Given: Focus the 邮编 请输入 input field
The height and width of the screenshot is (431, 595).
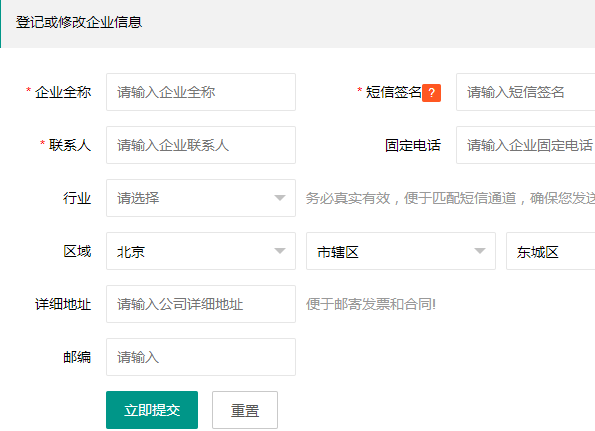Looking at the screenshot, I should (201, 357).
